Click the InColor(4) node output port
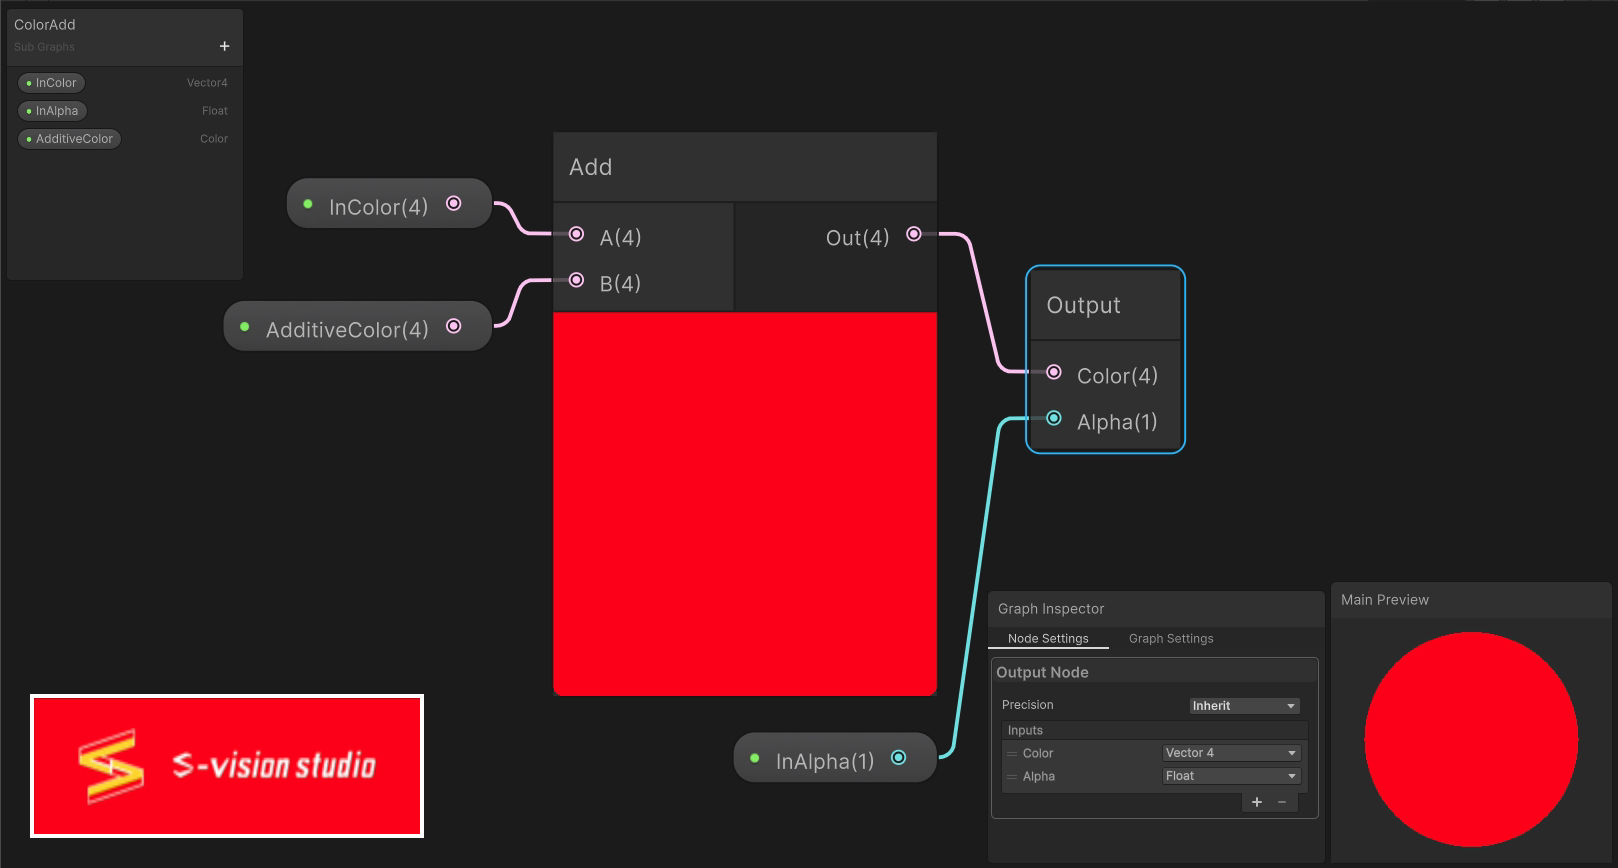This screenshot has width=1618, height=868. click(454, 204)
